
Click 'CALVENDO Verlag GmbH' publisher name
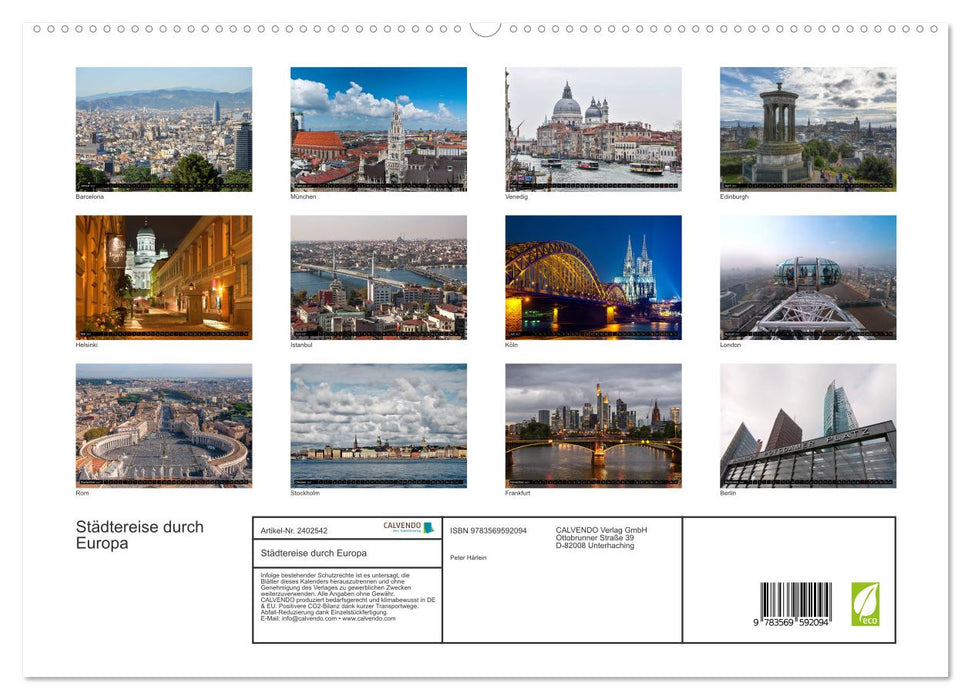click(601, 530)
